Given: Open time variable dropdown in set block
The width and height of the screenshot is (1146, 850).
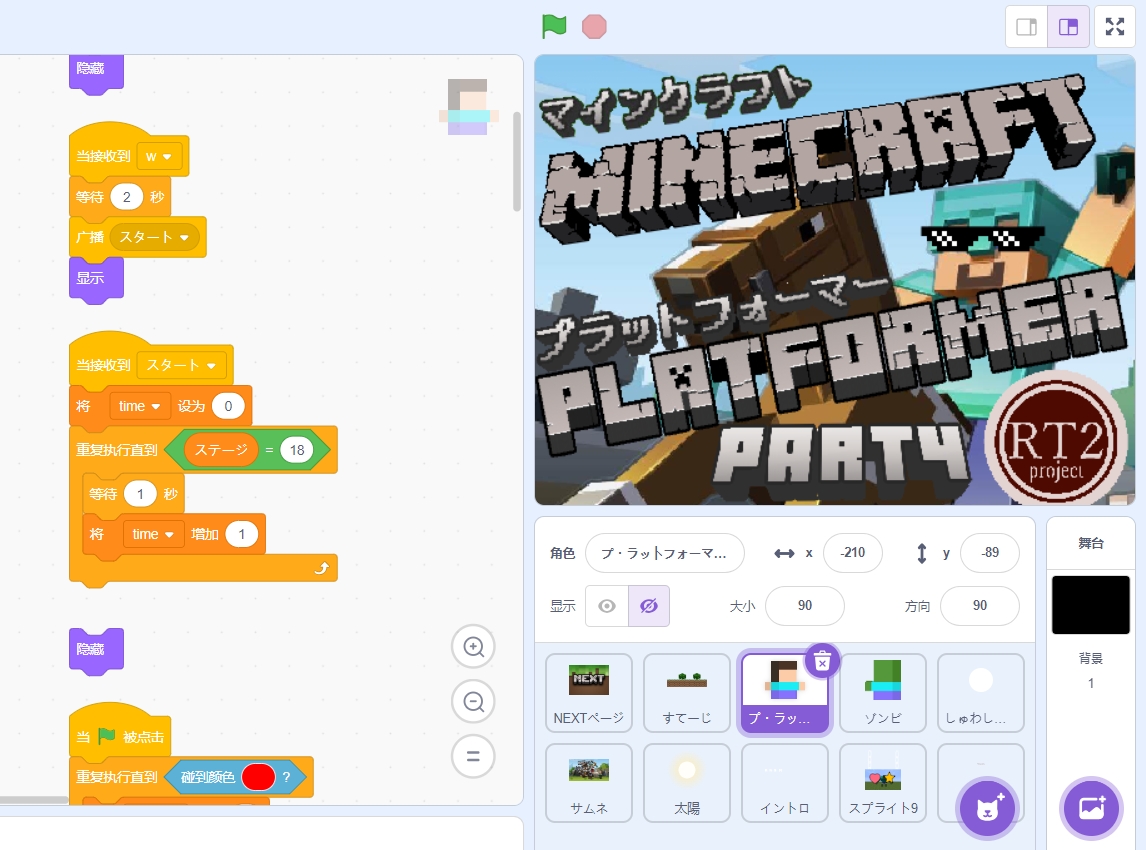Looking at the screenshot, I should [x=140, y=406].
